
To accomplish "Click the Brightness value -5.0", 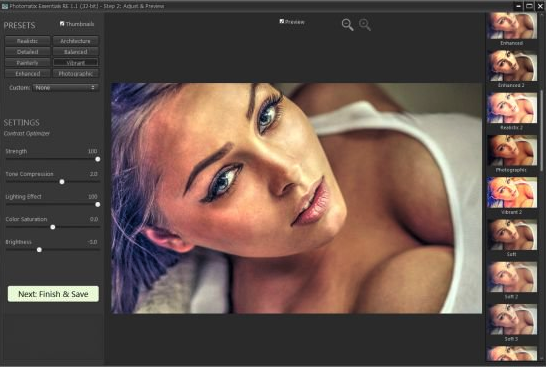I will (93, 242).
